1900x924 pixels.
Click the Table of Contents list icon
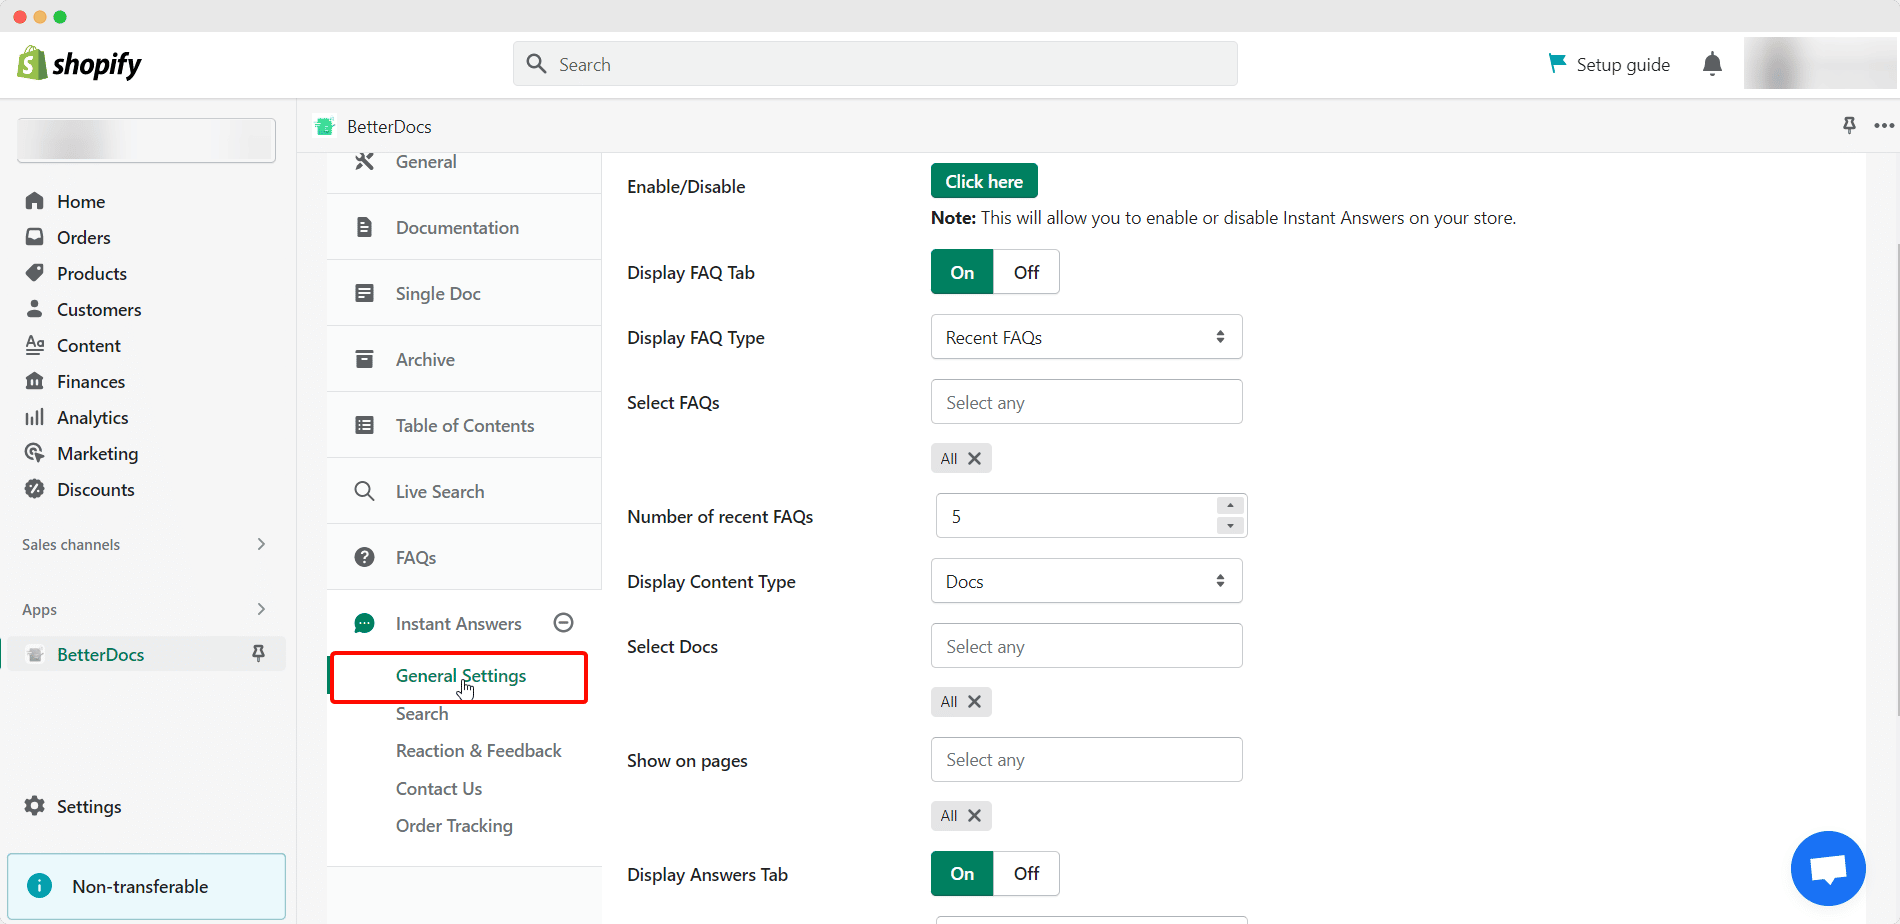[365, 425]
